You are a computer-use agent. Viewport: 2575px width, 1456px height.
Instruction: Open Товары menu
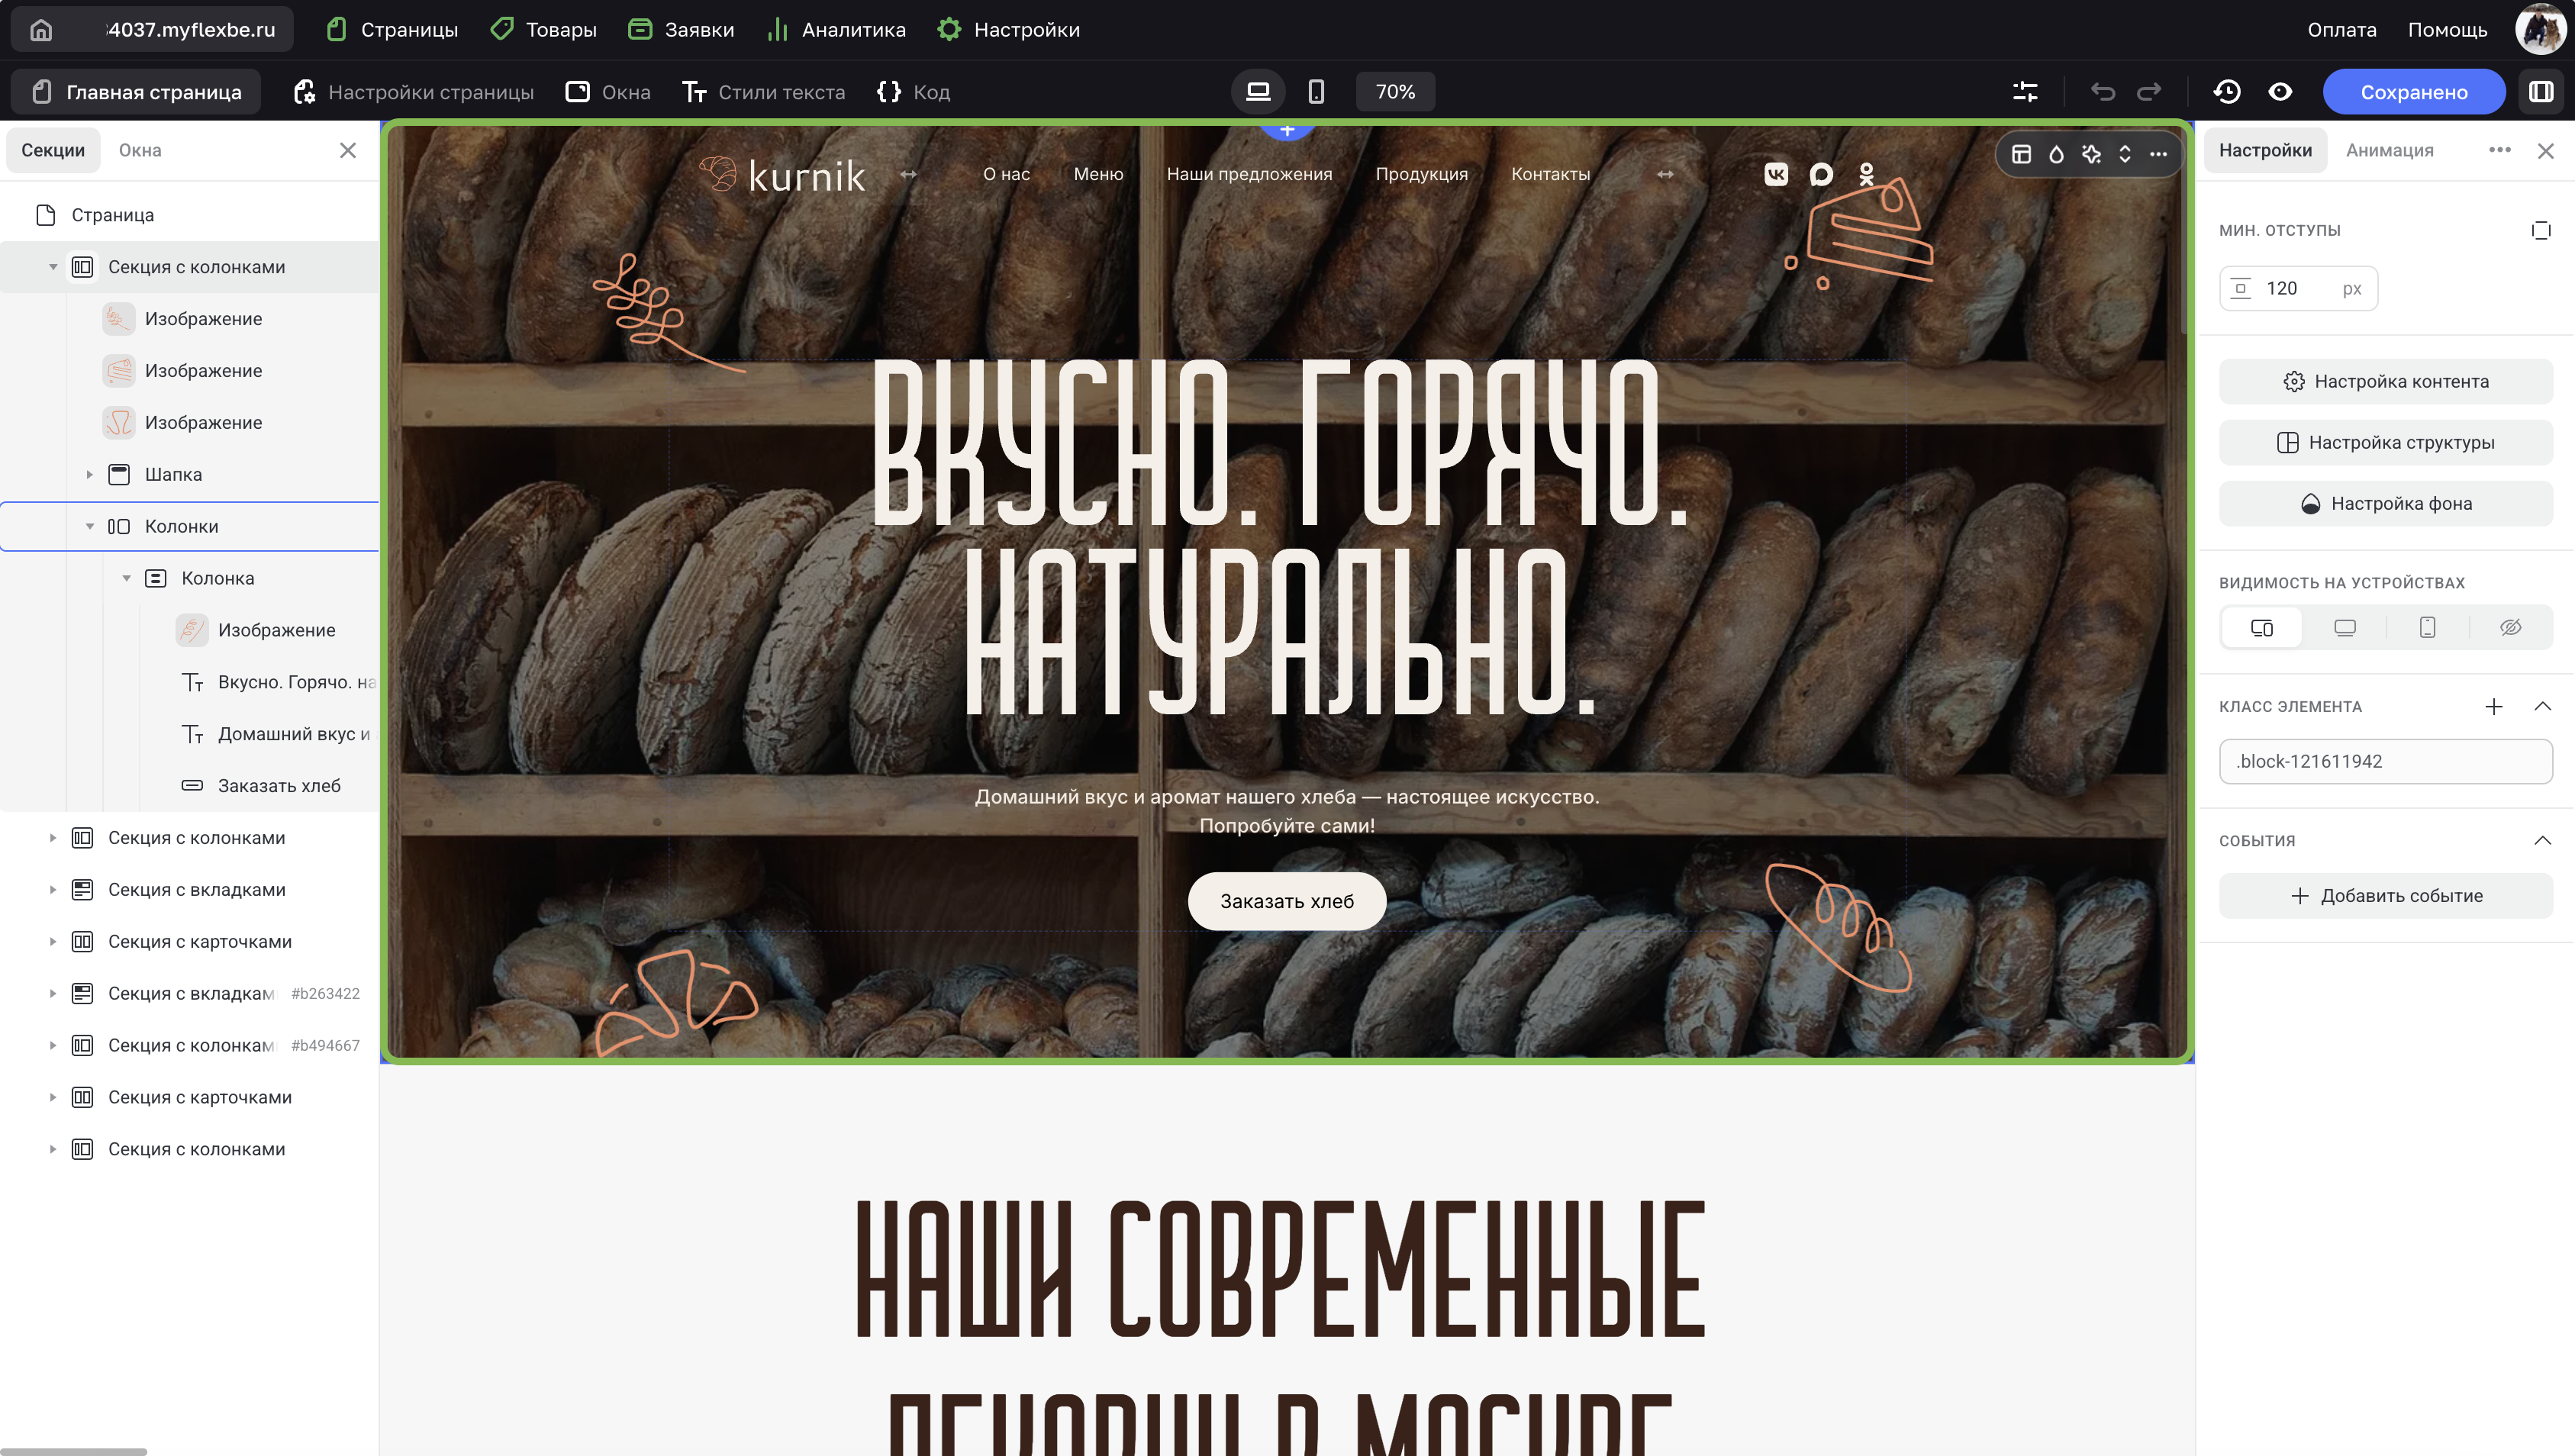coord(544,30)
